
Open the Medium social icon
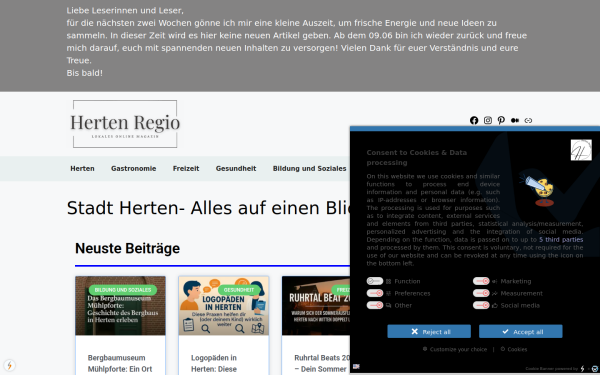tap(515, 121)
